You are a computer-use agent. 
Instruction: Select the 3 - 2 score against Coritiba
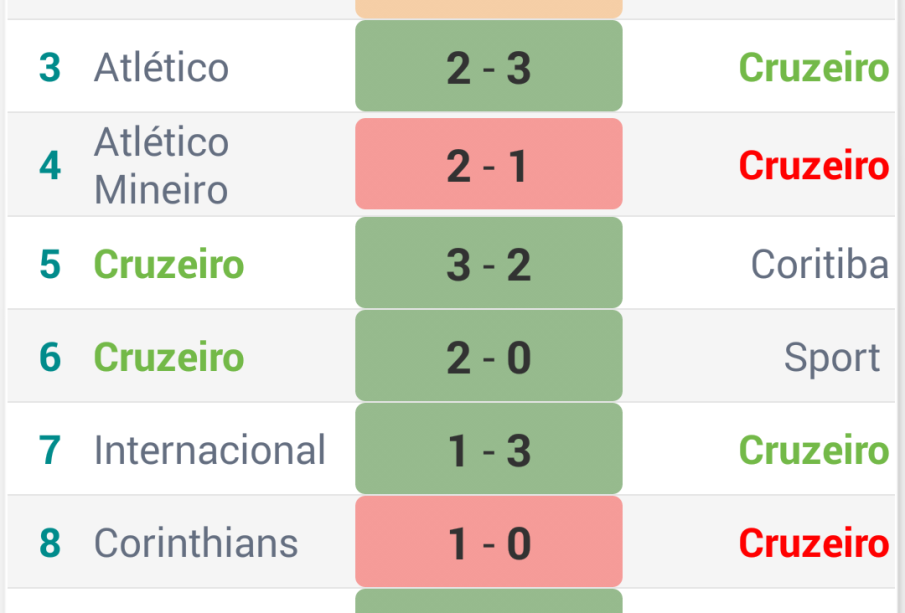point(488,264)
